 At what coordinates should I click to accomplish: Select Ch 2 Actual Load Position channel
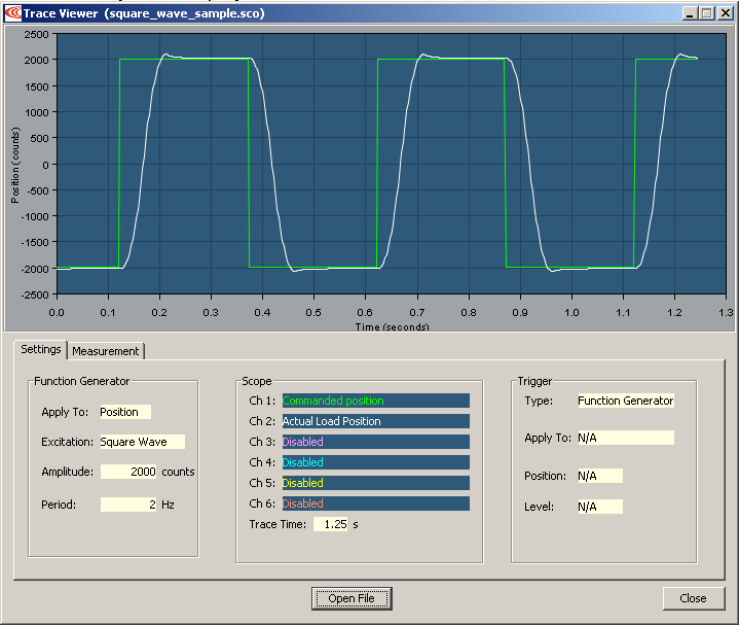(376, 421)
